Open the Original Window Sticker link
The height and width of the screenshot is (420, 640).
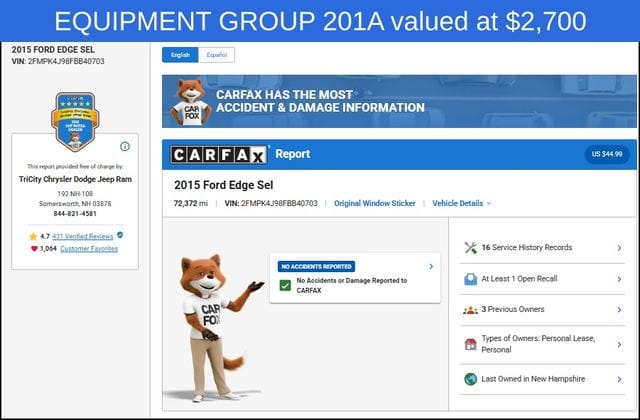click(x=375, y=203)
